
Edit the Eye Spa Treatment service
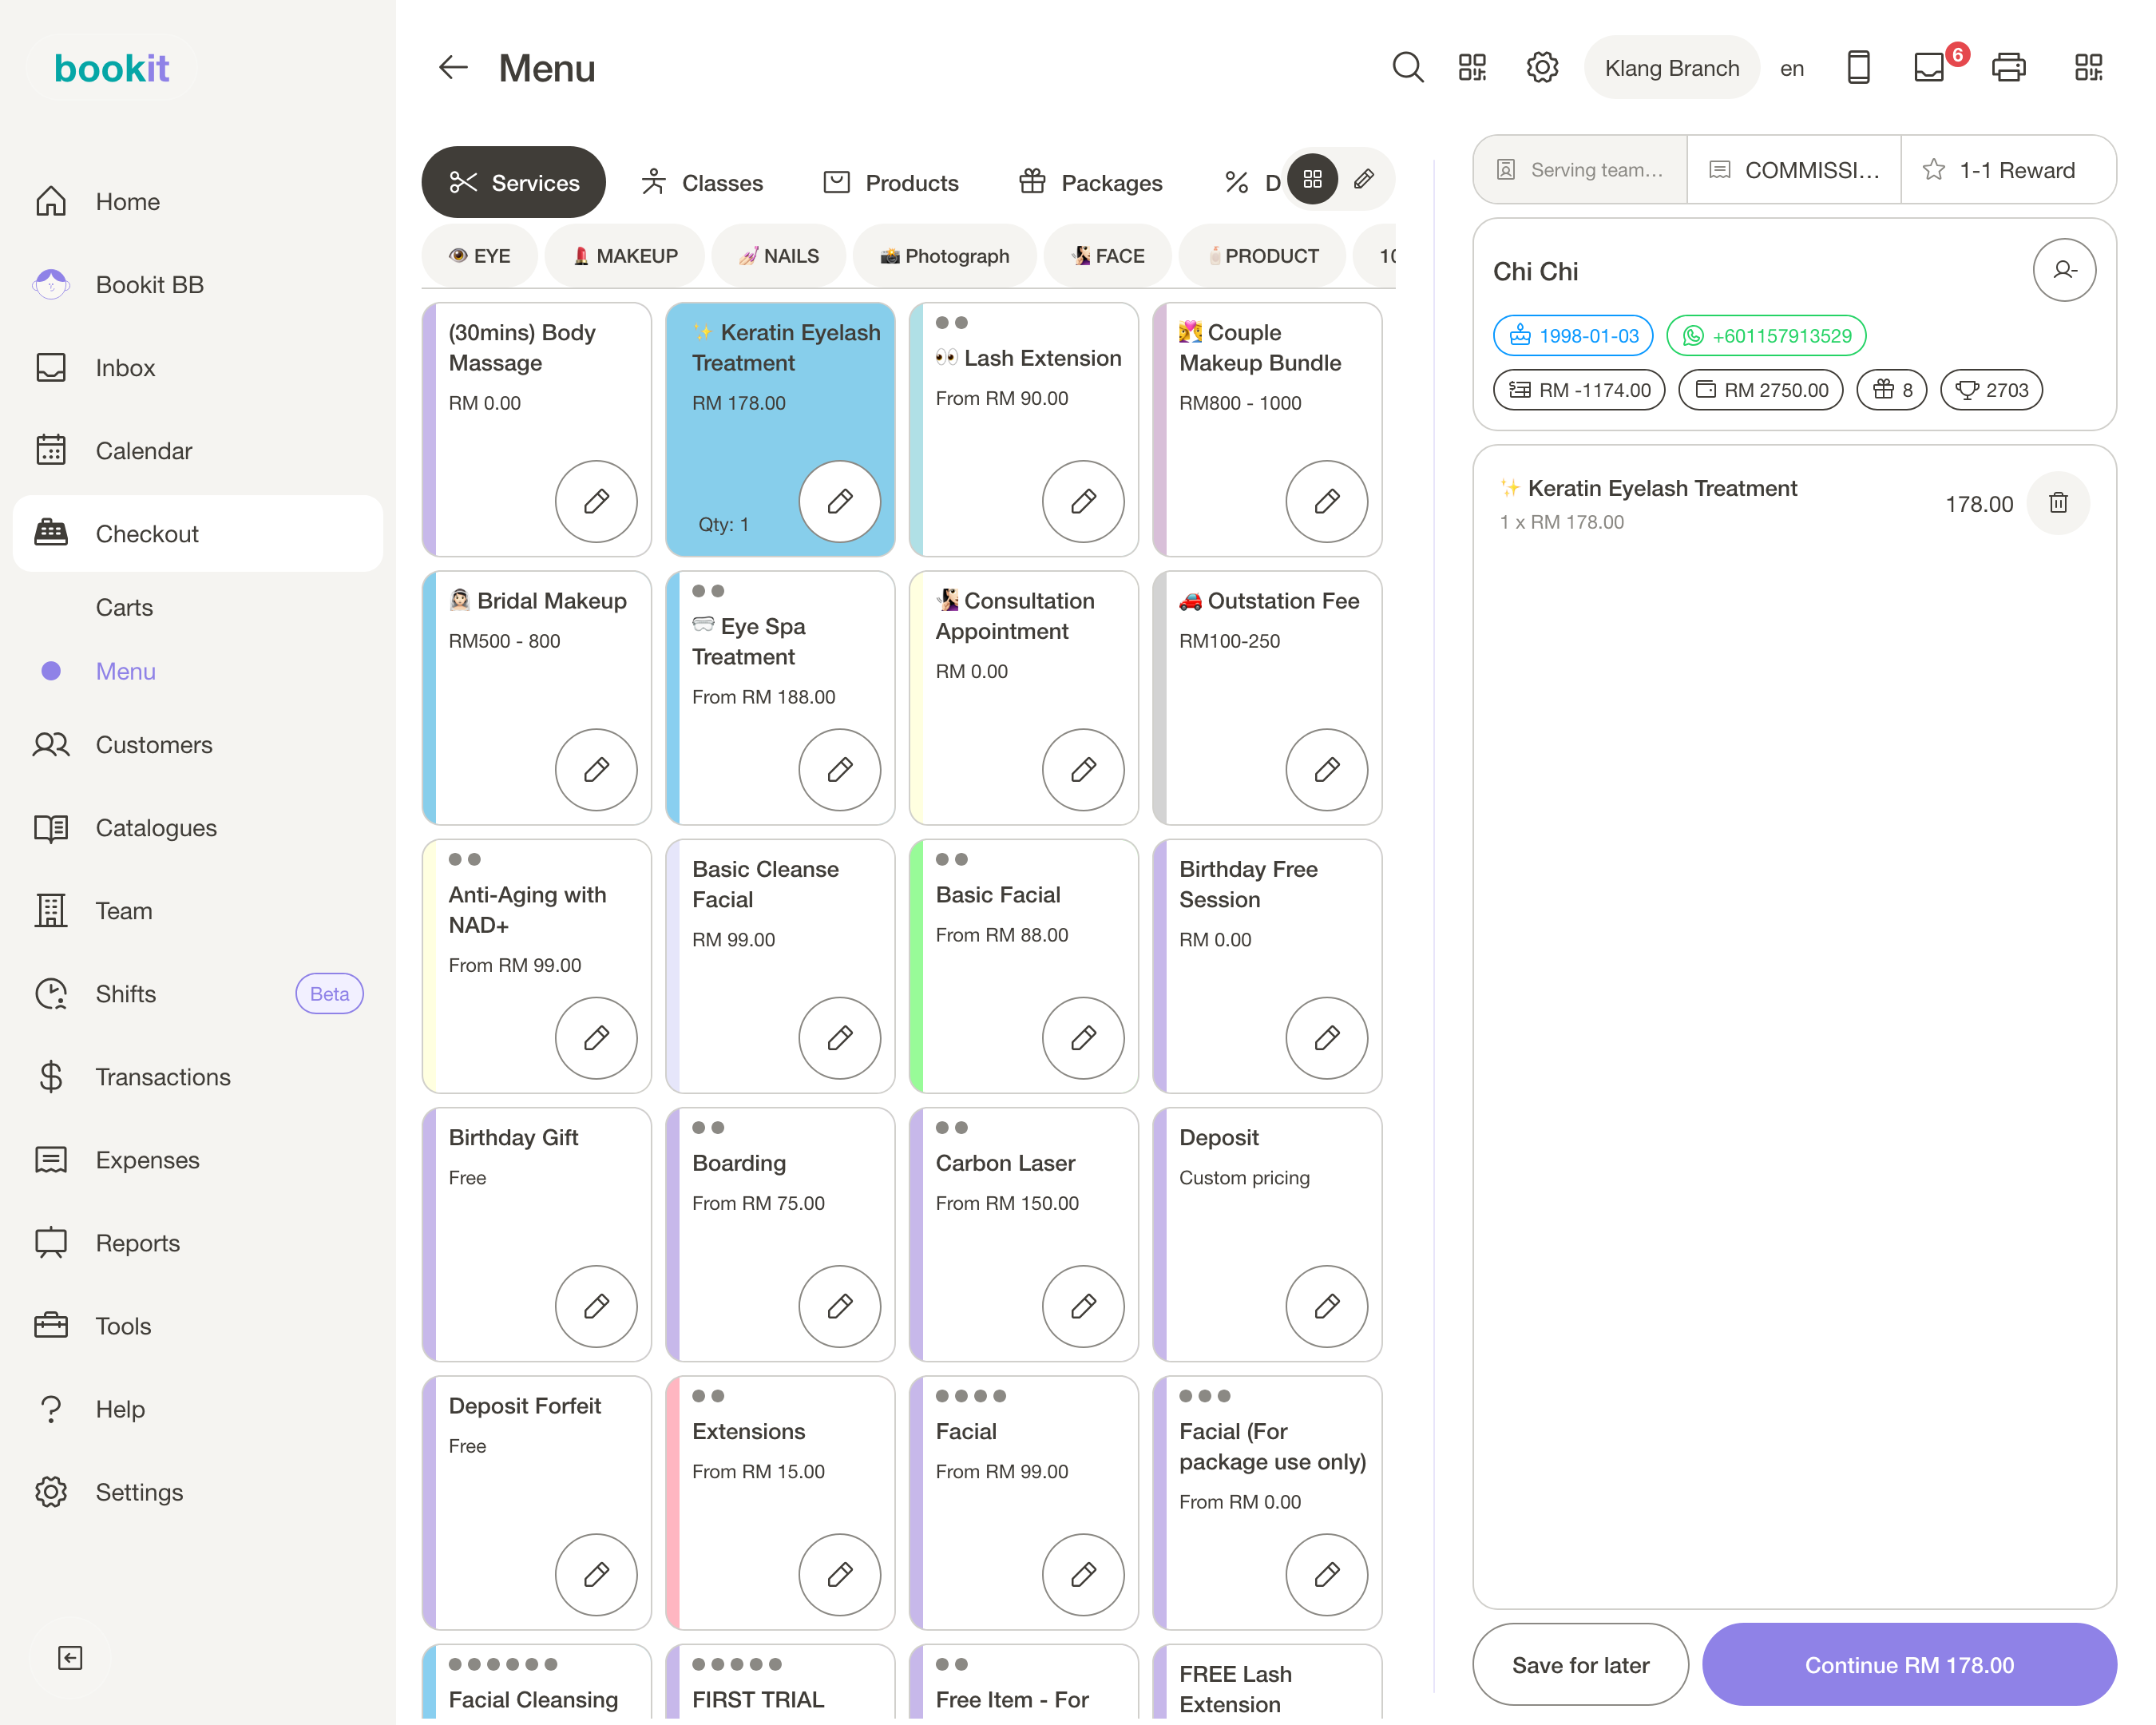click(x=840, y=769)
